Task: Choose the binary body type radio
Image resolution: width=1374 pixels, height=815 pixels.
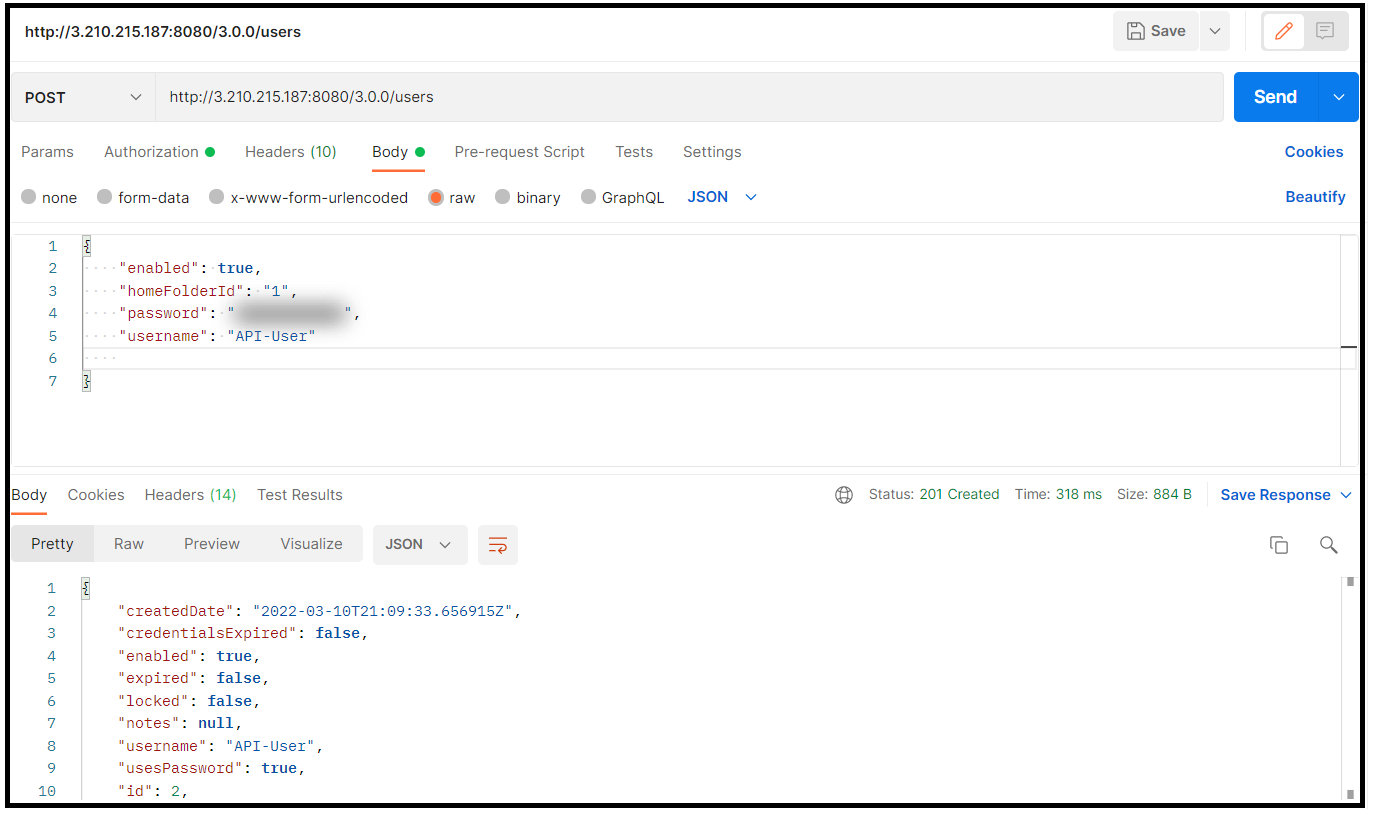Action: [x=503, y=197]
